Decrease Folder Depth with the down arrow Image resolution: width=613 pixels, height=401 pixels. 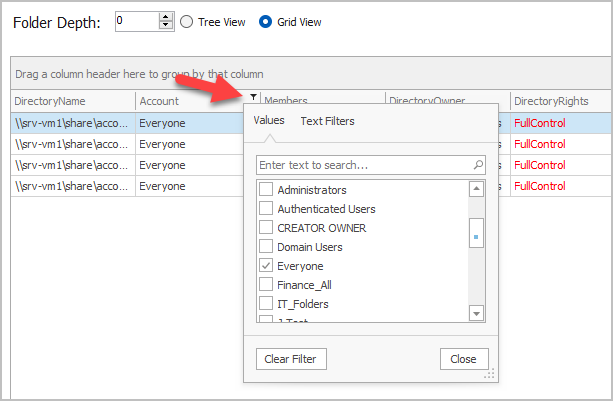point(165,26)
